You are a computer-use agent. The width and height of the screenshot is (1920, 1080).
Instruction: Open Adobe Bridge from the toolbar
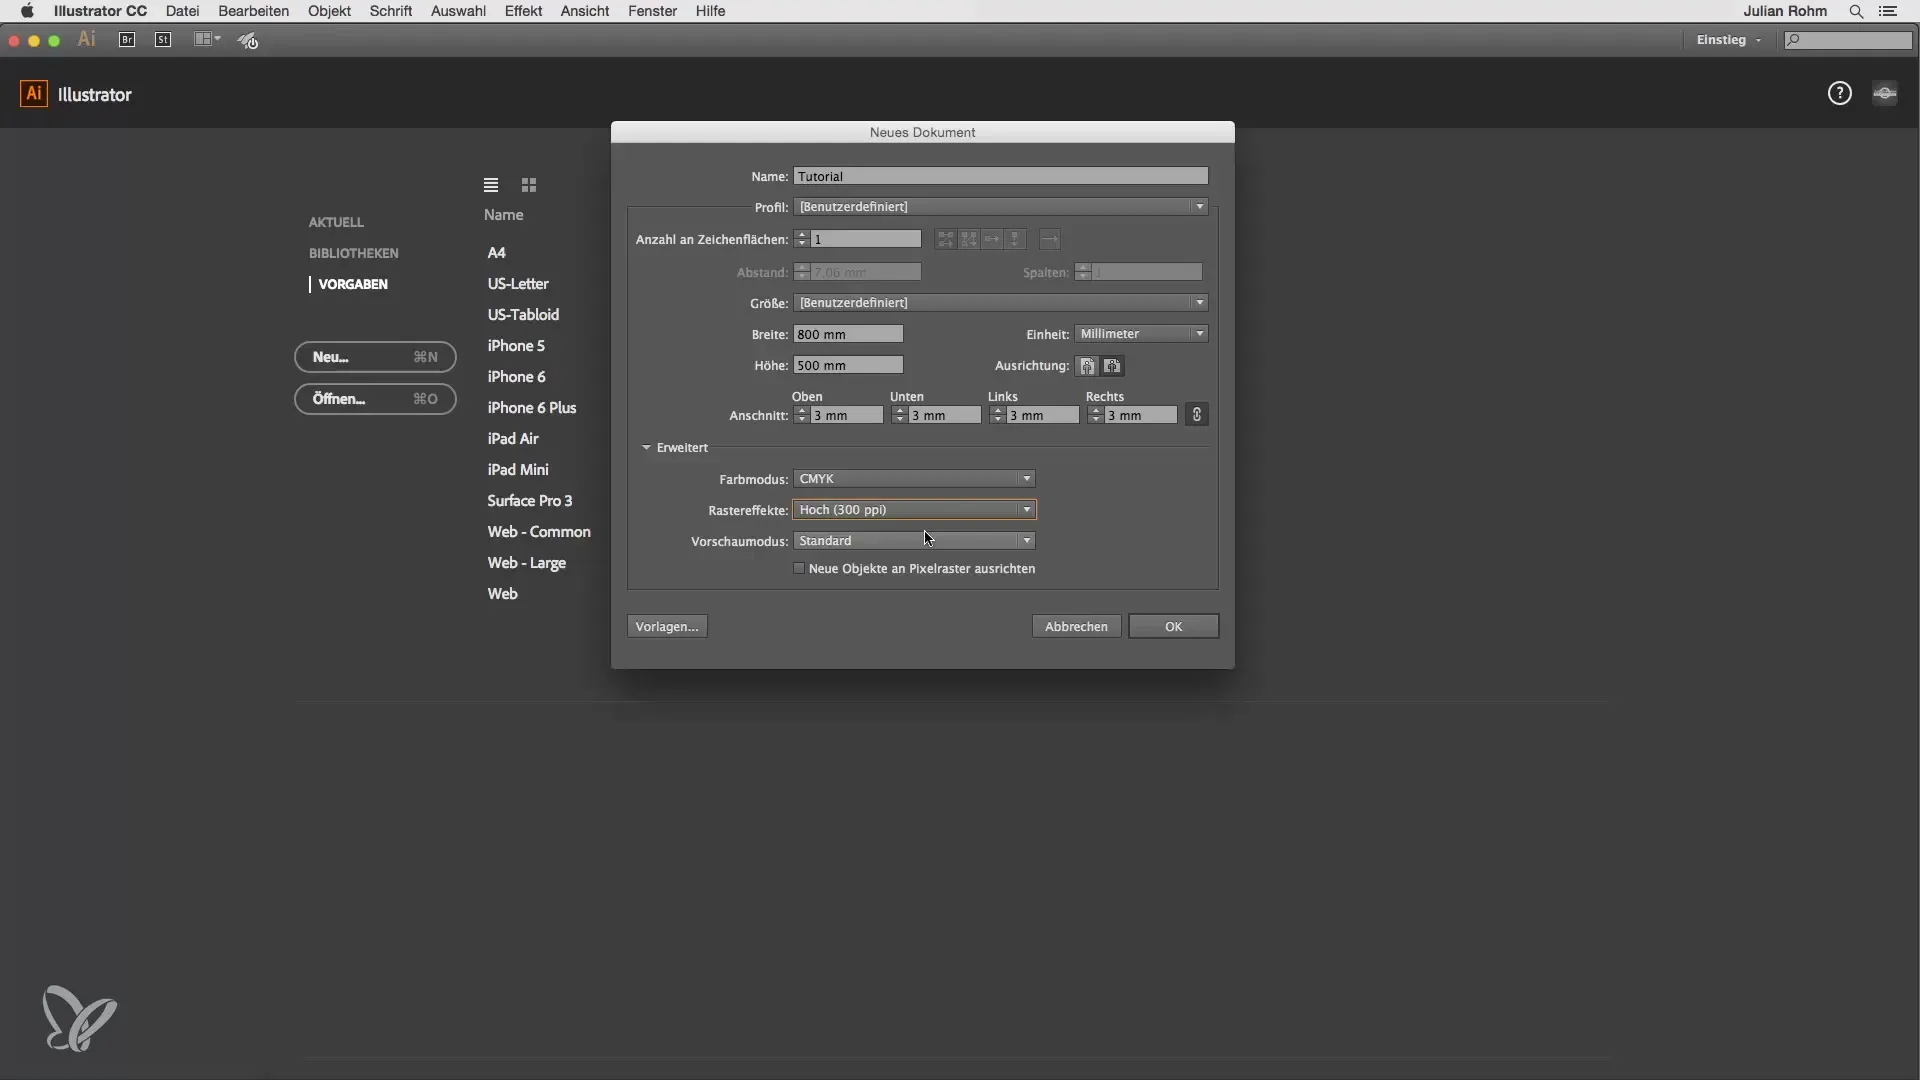tap(127, 40)
